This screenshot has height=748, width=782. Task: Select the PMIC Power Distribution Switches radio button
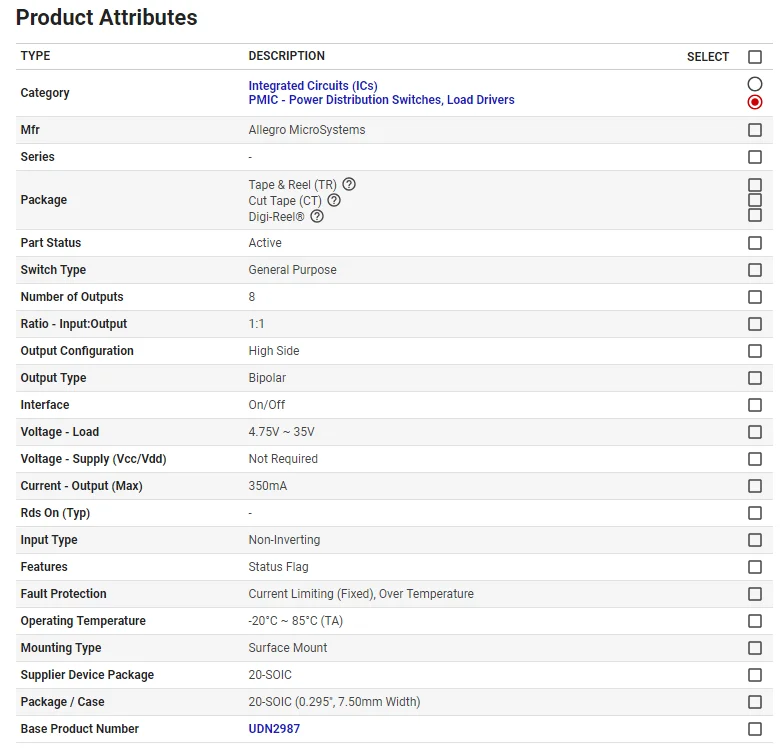click(x=755, y=102)
